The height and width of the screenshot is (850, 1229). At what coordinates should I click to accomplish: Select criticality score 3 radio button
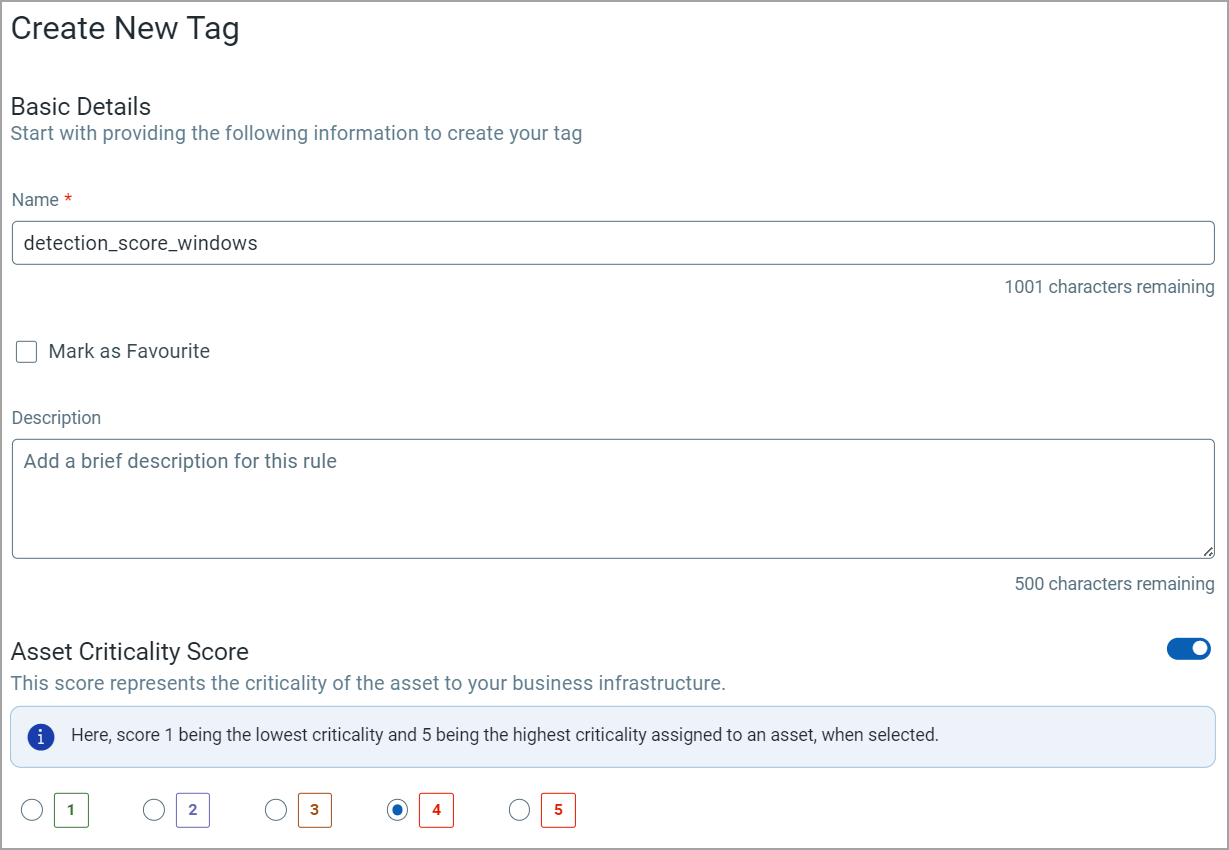(276, 811)
